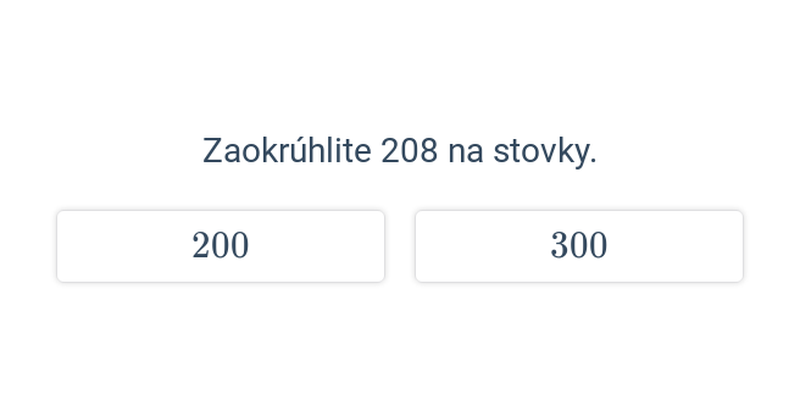Submit the lower hundred 200 choice
This screenshot has height=400, width=800.
point(220,246)
